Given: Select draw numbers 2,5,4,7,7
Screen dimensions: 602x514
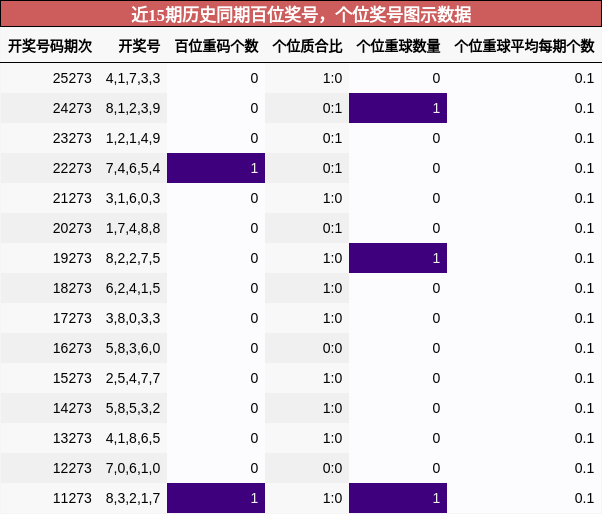Looking at the screenshot, I should (x=133, y=378).
